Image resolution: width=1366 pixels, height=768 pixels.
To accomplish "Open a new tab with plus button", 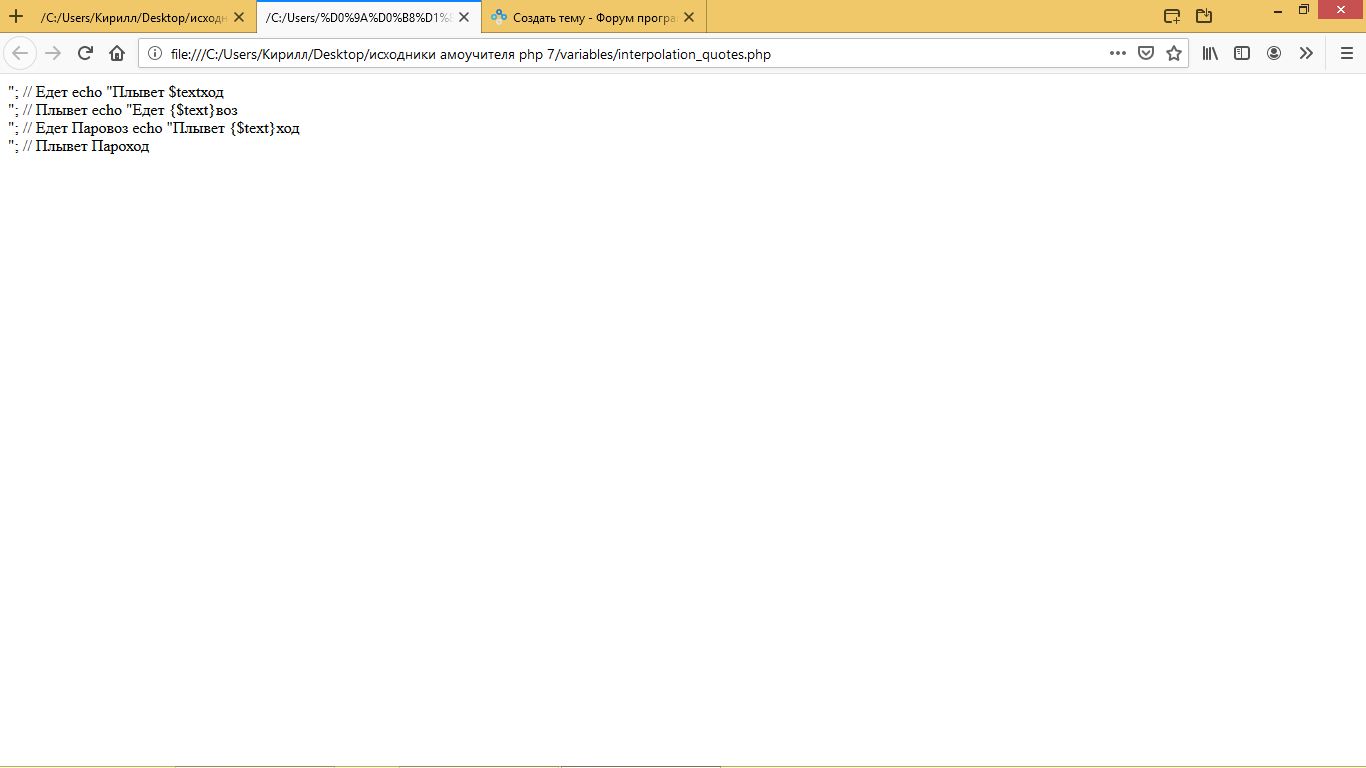I will coord(16,17).
